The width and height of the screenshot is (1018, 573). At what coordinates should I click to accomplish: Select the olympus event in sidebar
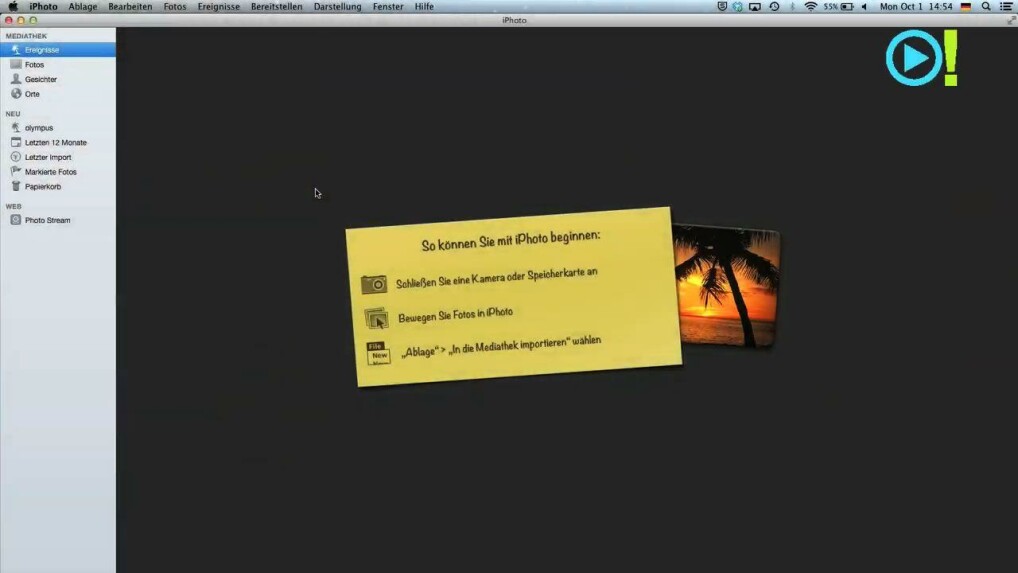(x=38, y=128)
